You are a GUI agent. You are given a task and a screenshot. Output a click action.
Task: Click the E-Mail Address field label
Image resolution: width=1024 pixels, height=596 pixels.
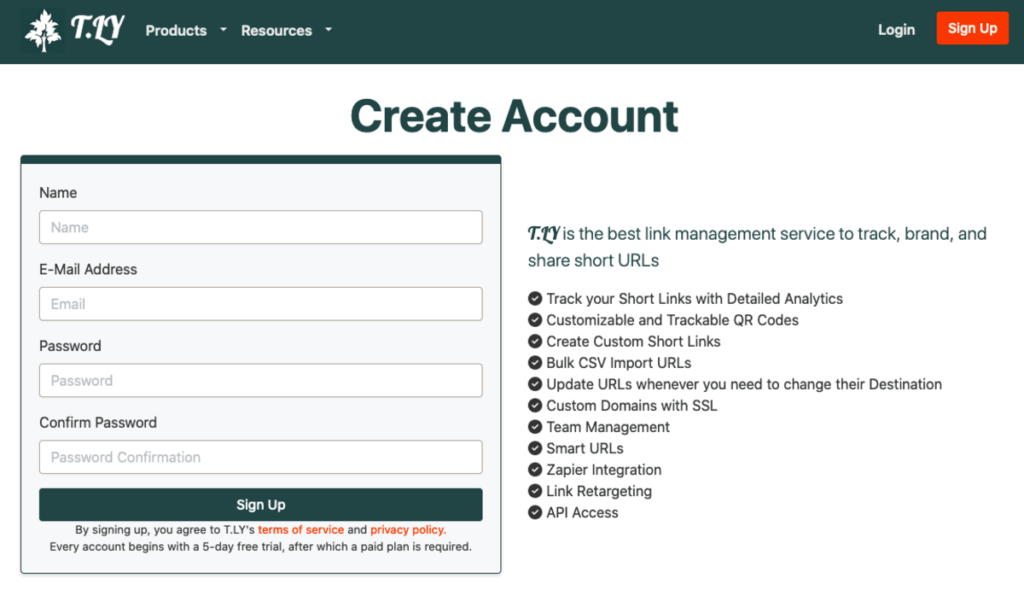[x=88, y=269]
